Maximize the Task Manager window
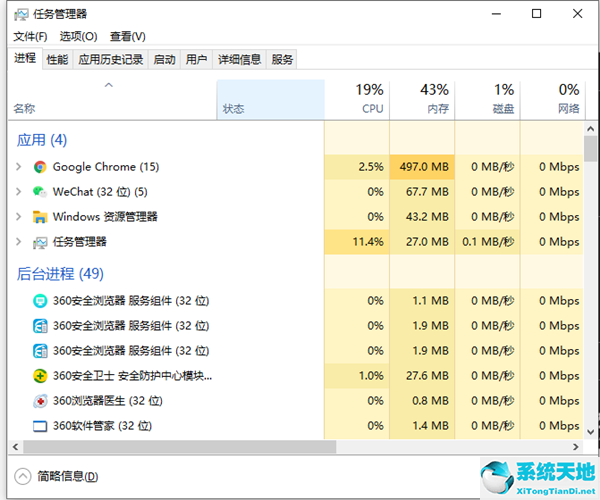 click(x=536, y=14)
